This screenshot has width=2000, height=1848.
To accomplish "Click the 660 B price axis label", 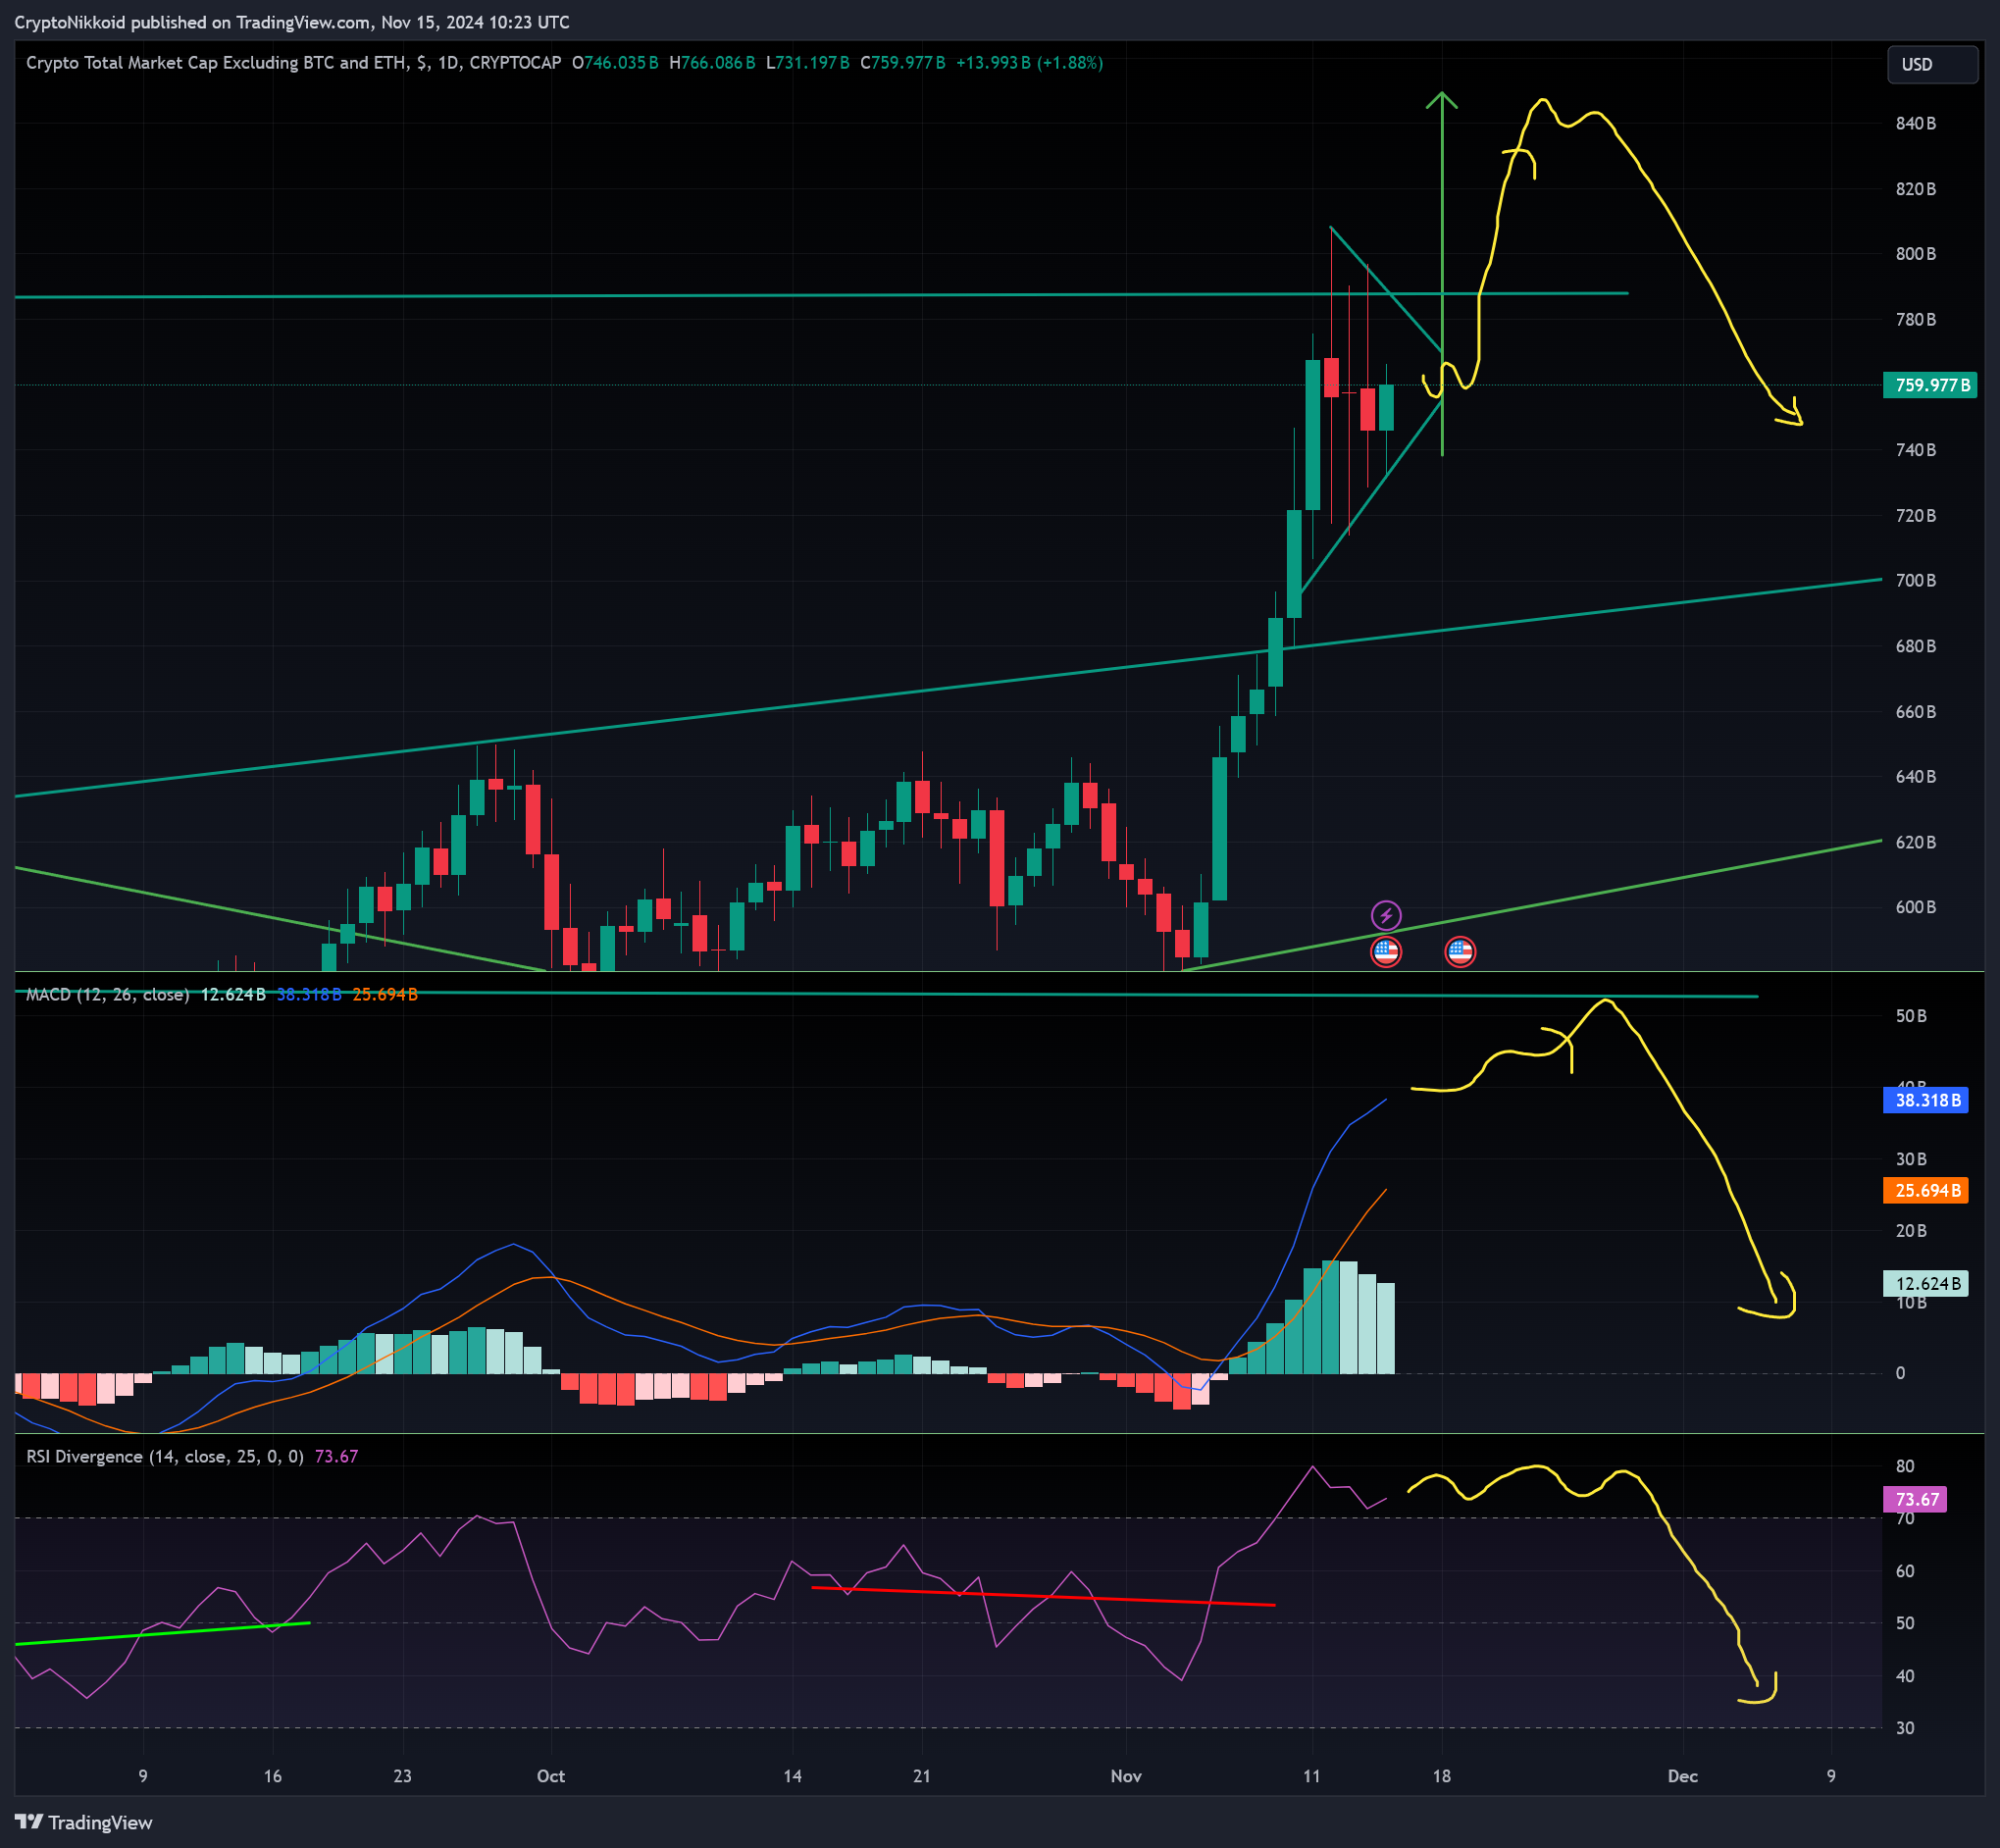I will (1915, 712).
